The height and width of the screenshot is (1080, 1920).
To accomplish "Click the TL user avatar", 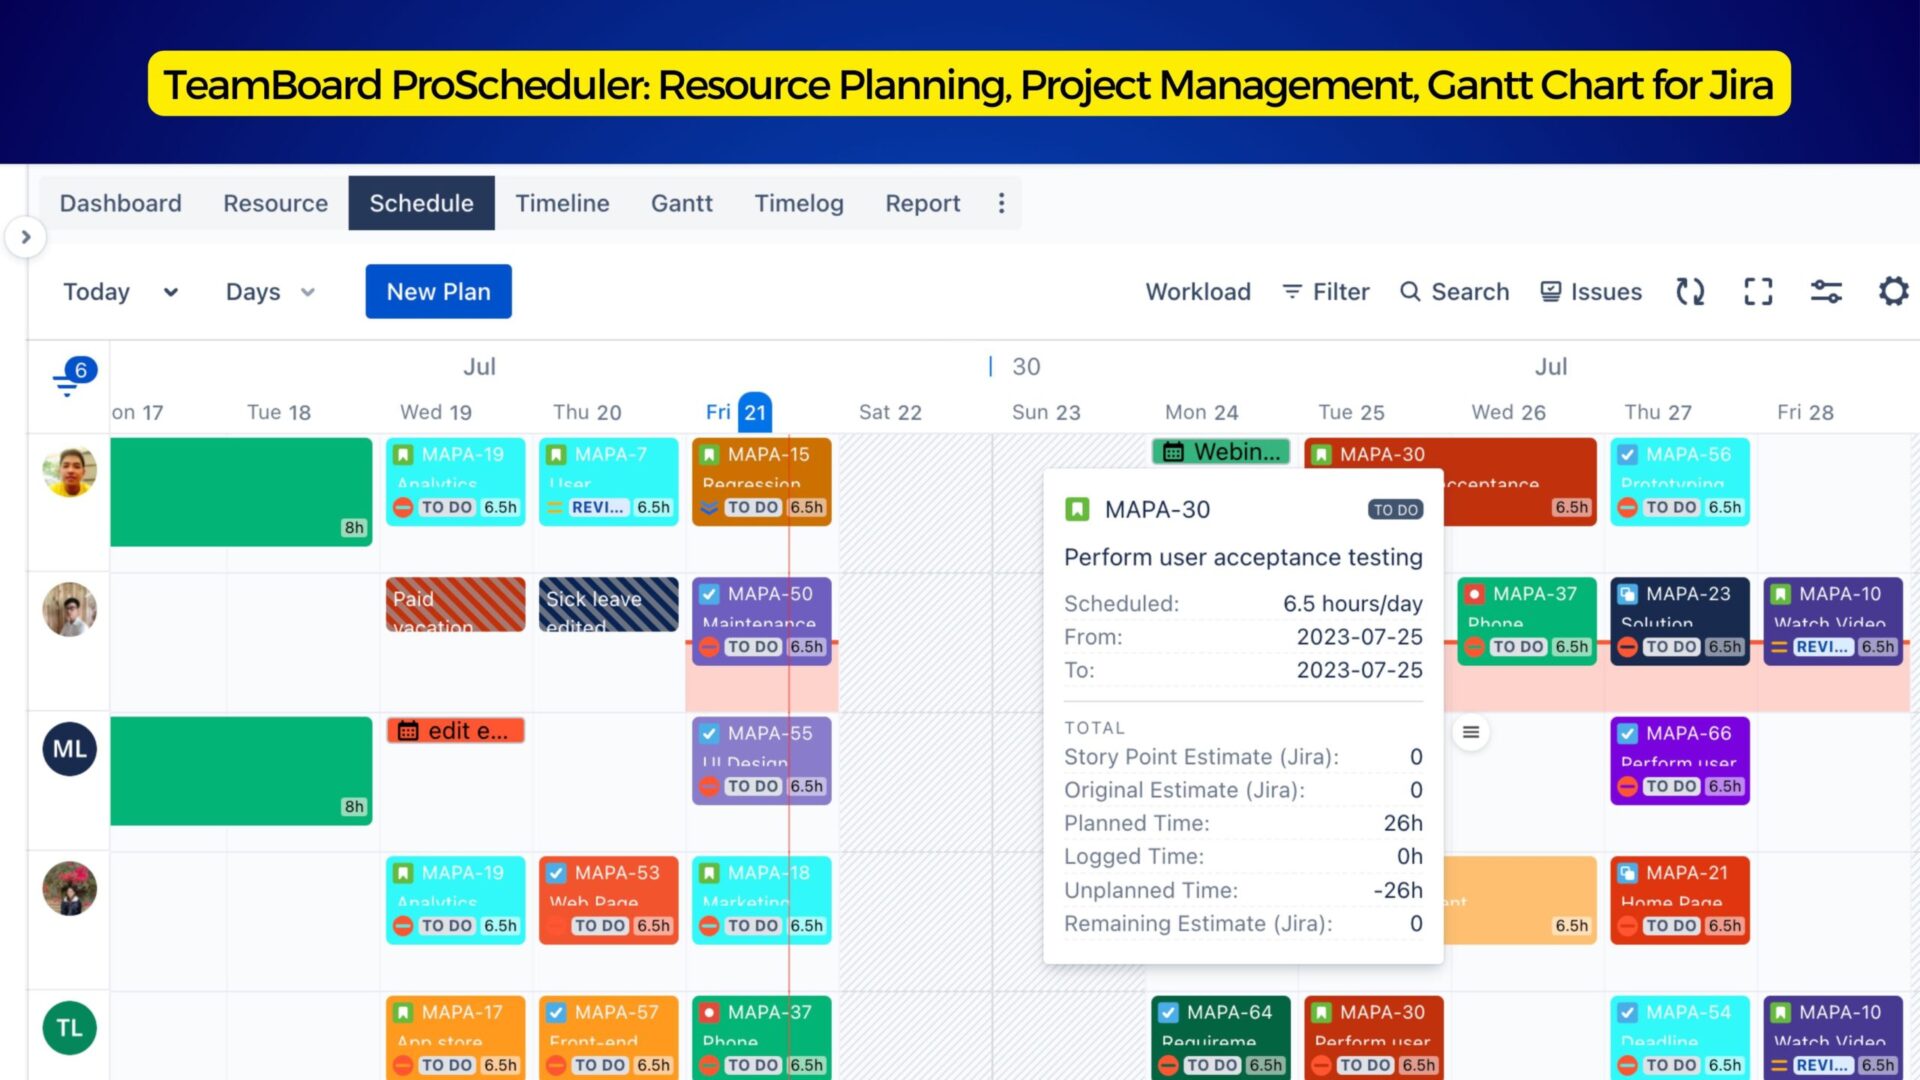I will coord(69,1028).
